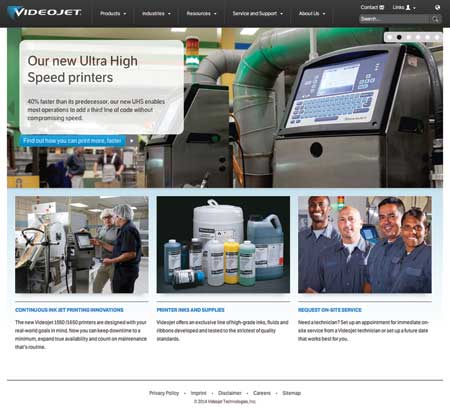Open Request On-Site Service link
Viewport: 450px width, 408px height.
330,310
